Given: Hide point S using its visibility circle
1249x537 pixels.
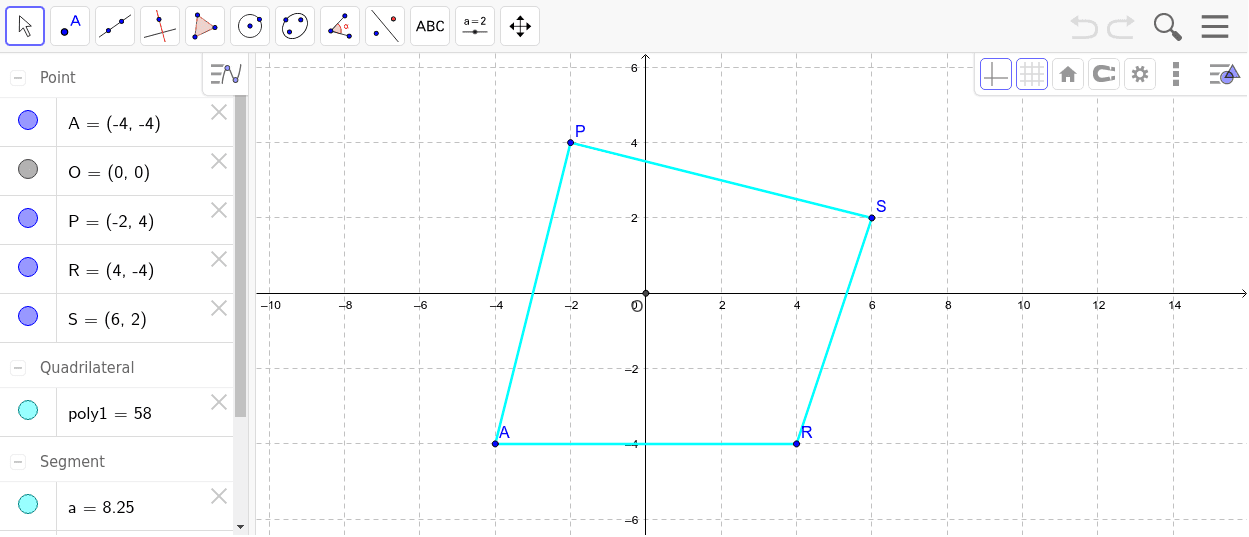Looking at the screenshot, I should [28, 317].
